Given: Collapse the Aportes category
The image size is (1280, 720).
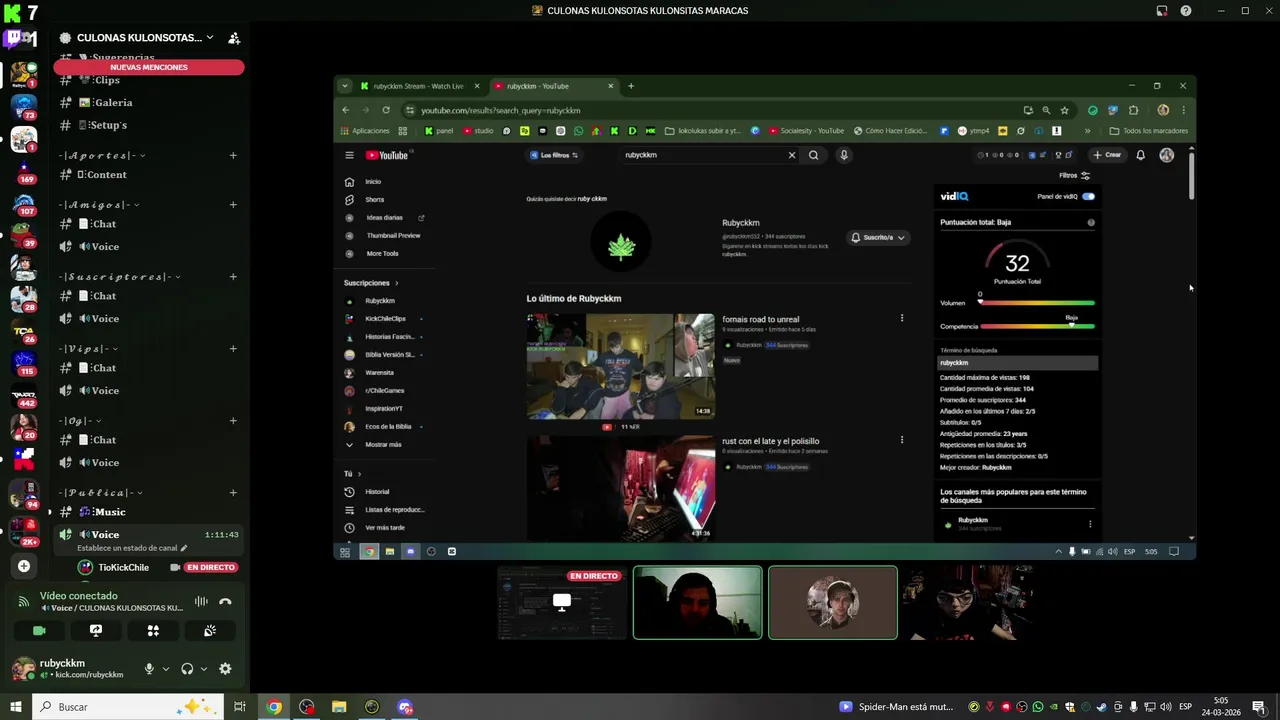Looking at the screenshot, I should tap(102, 155).
